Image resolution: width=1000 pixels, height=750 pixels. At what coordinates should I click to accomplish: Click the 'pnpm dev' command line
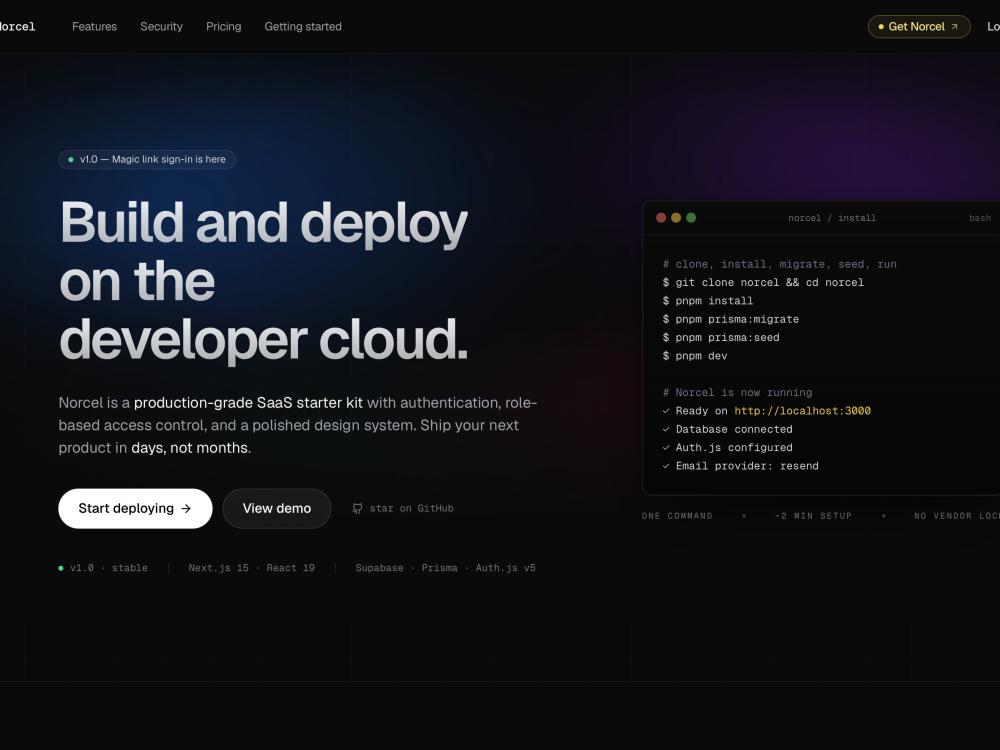pos(695,356)
